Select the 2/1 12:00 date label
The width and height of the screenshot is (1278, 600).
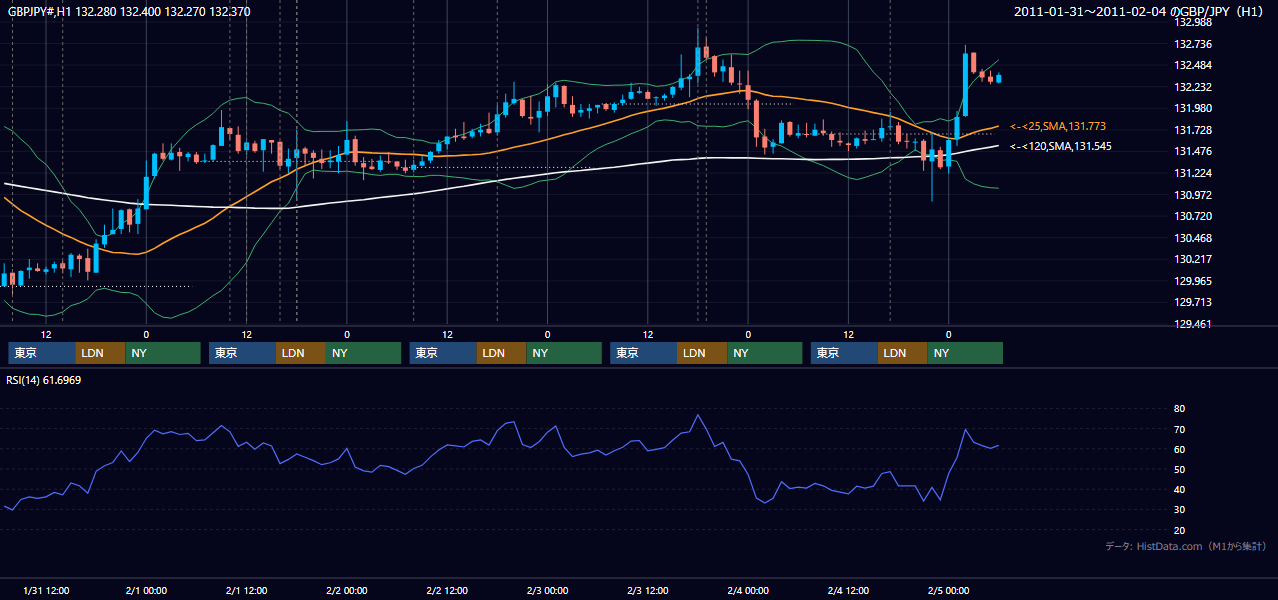click(x=246, y=590)
